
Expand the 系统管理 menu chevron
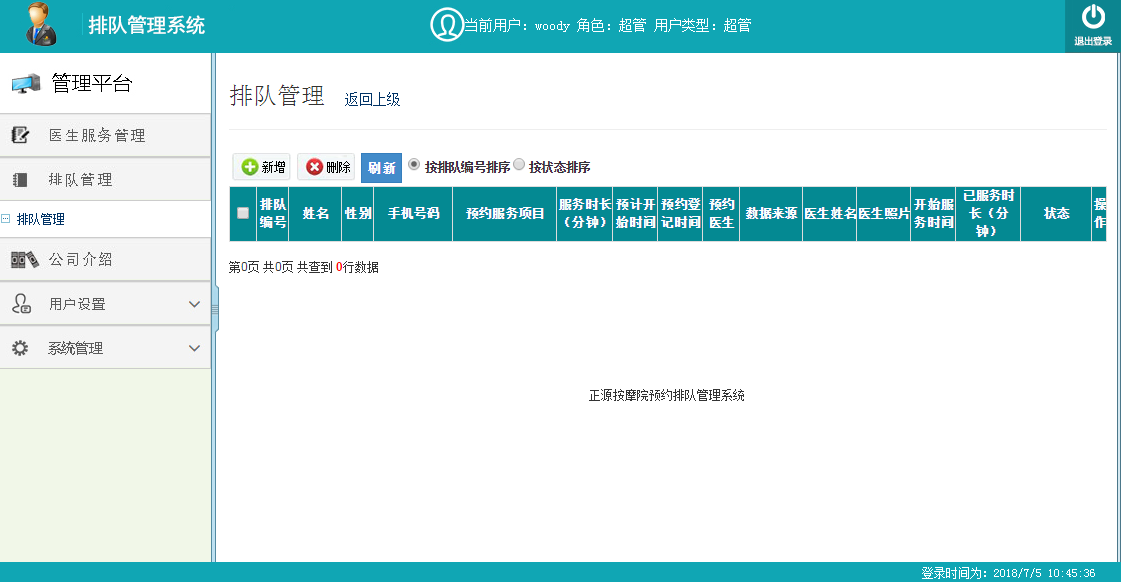[x=195, y=348]
